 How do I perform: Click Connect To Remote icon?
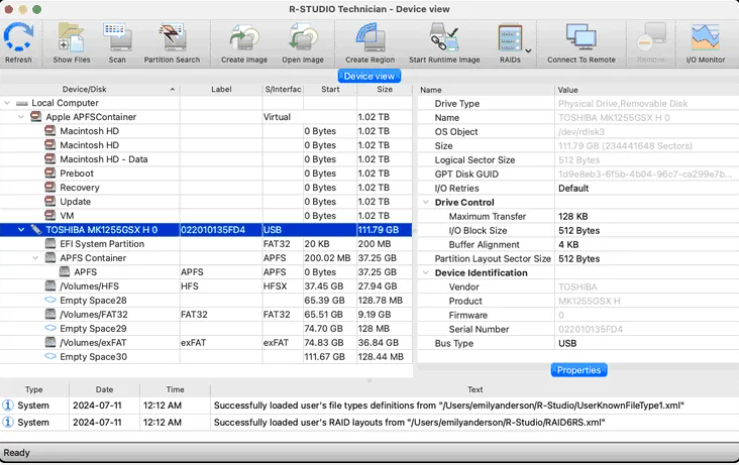[581, 38]
